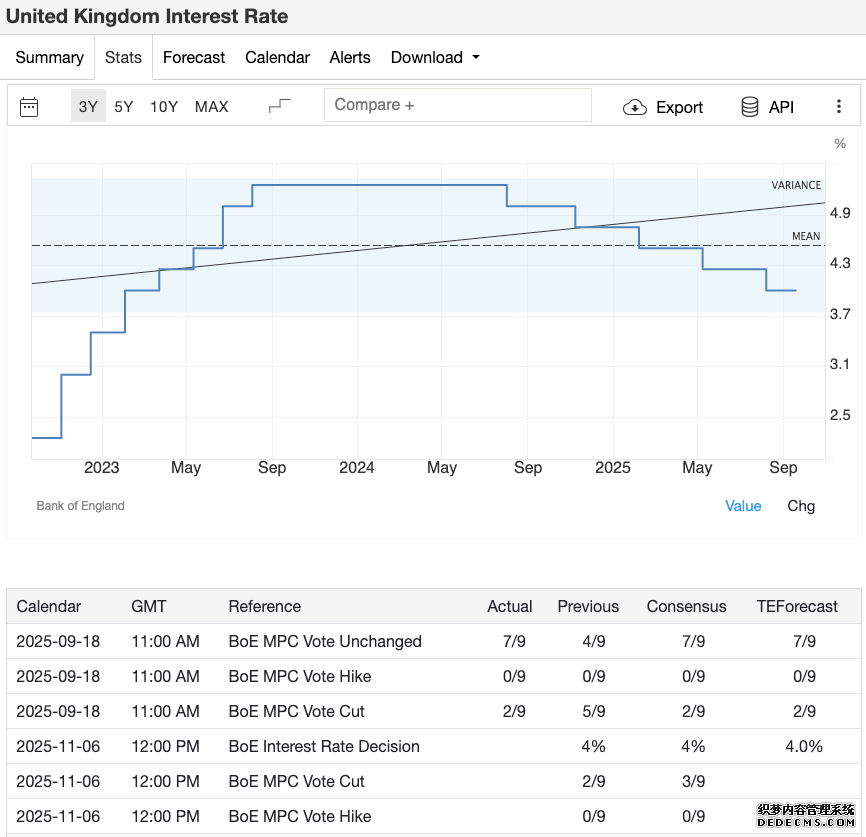
Task: Switch chart to 5Y range
Action: [x=124, y=106]
